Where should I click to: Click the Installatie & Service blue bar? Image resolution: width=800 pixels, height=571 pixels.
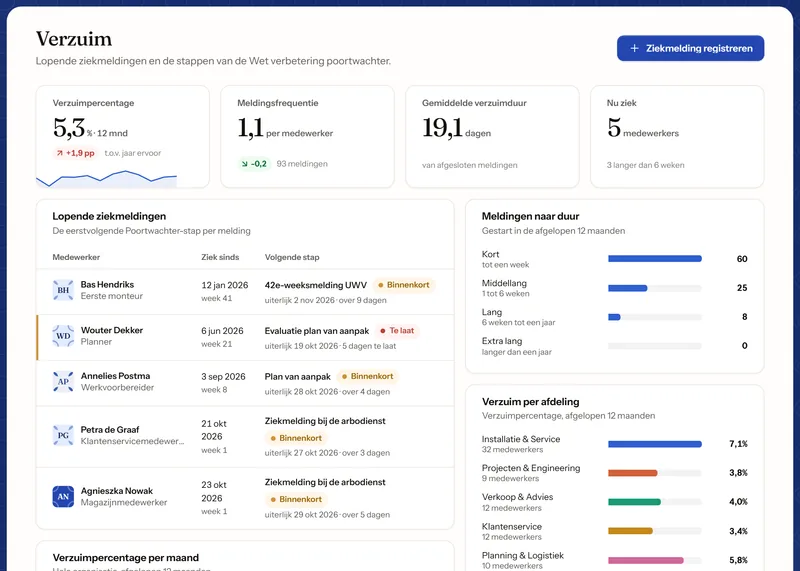pos(655,444)
